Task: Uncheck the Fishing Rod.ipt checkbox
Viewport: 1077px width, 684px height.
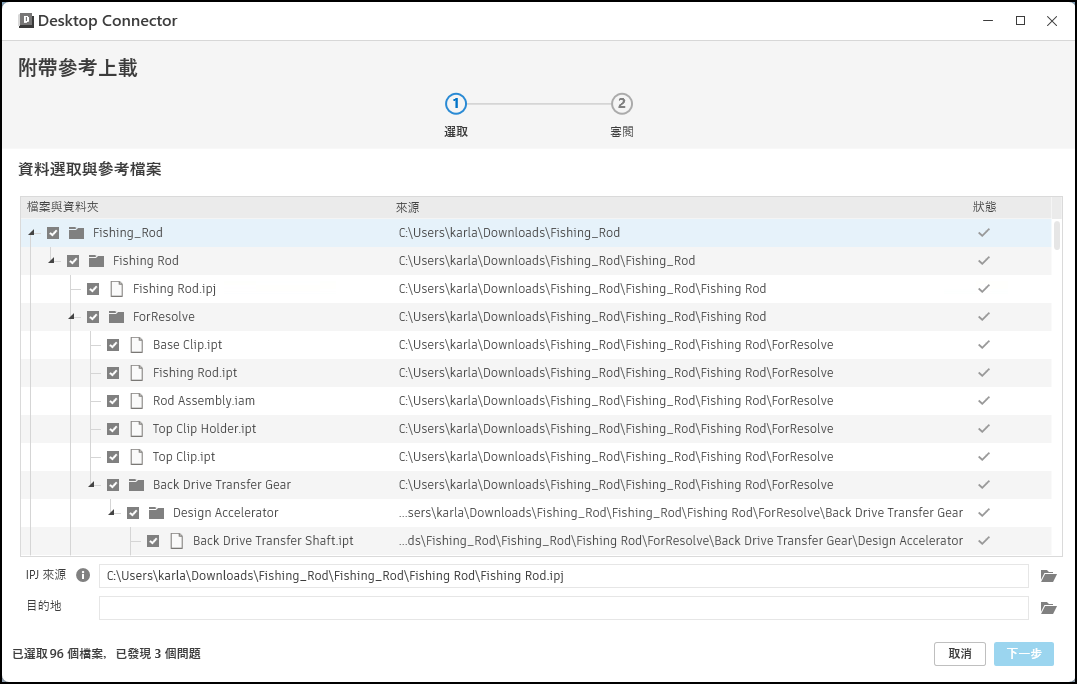Action: [x=113, y=373]
